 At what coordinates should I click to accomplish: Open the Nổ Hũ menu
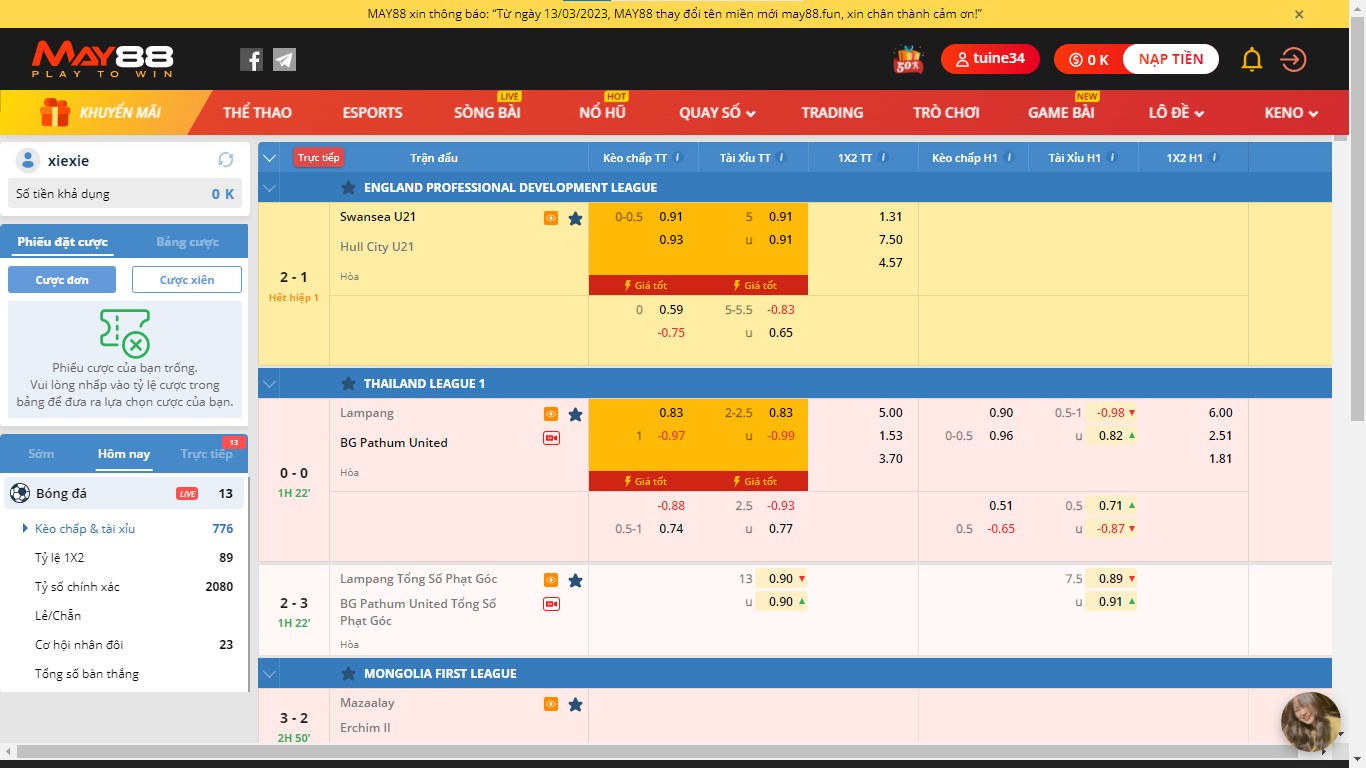coord(602,113)
